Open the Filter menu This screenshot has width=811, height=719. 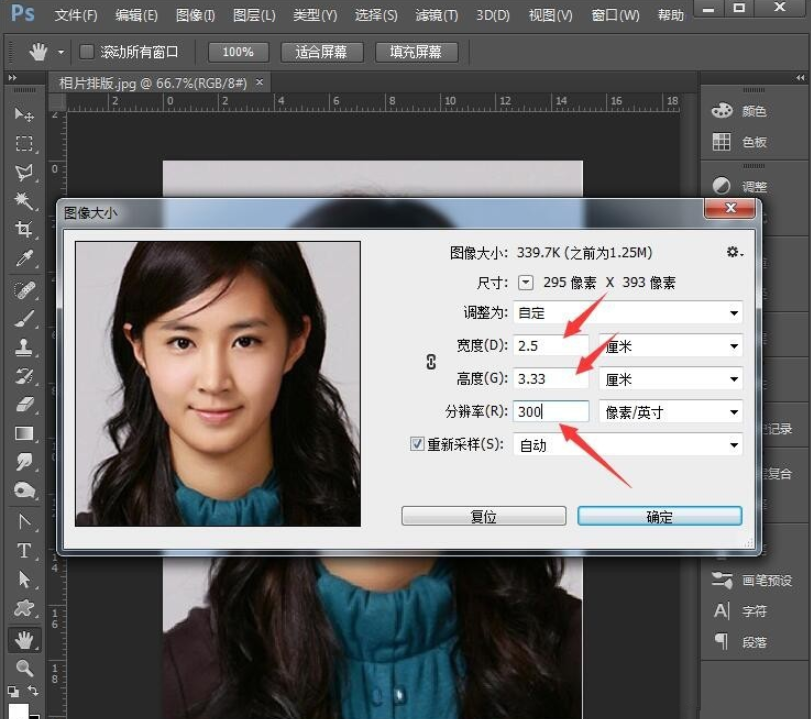[x=437, y=15]
